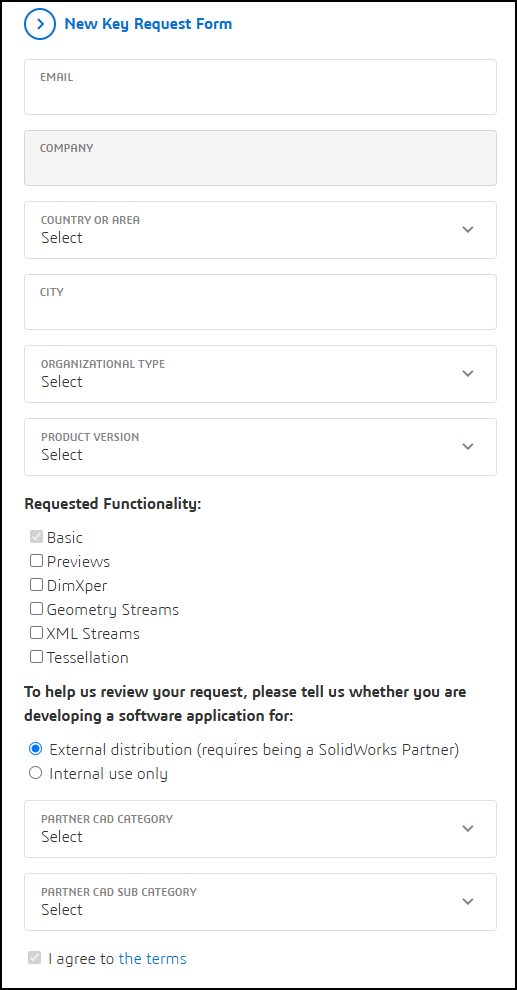Check the Tessellation checkbox
The width and height of the screenshot is (517, 990).
[37, 657]
